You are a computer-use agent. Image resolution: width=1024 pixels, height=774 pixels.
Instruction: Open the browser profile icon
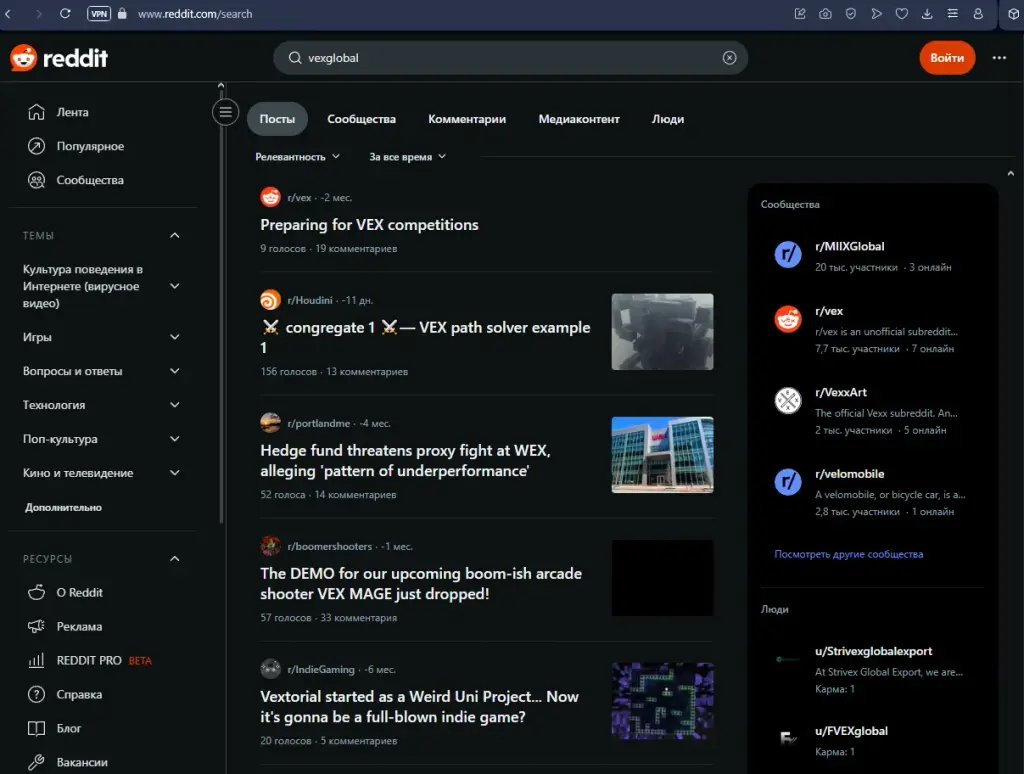(x=978, y=14)
